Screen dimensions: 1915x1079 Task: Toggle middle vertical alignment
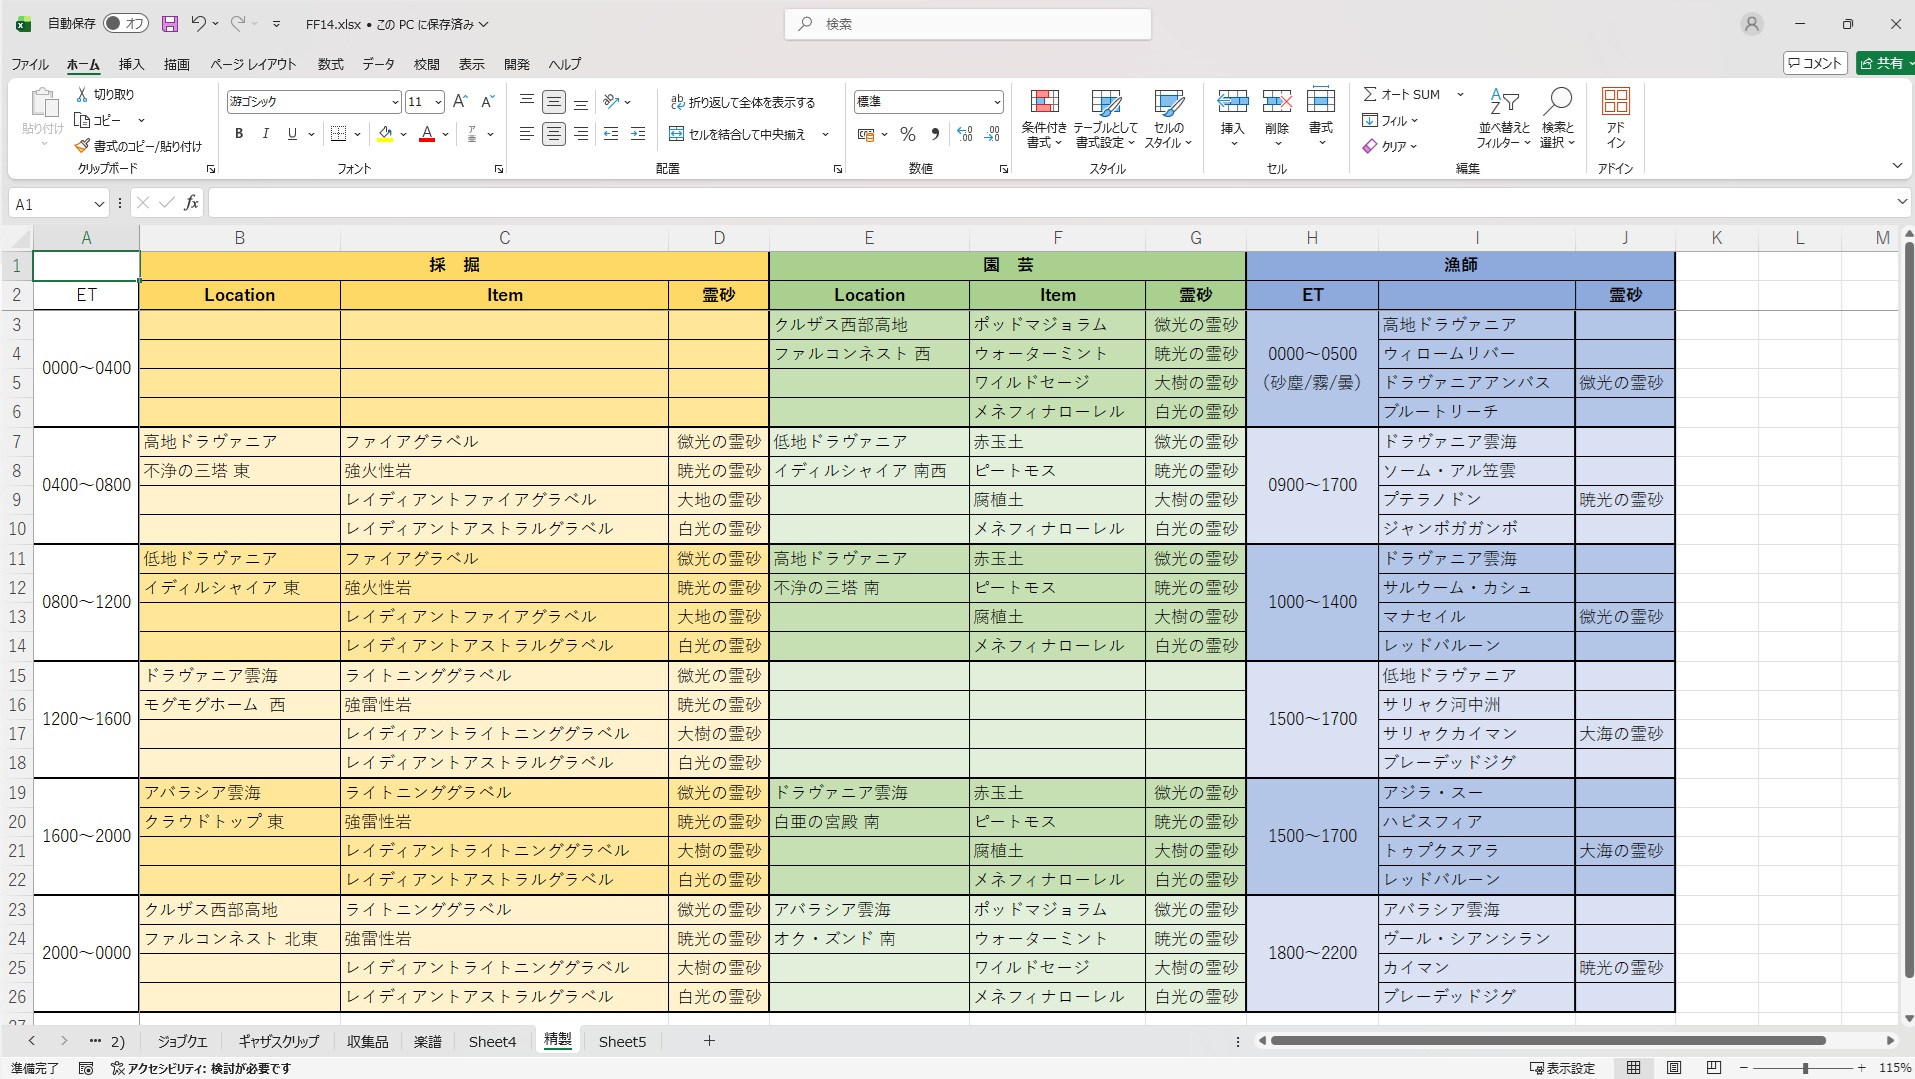coord(553,101)
